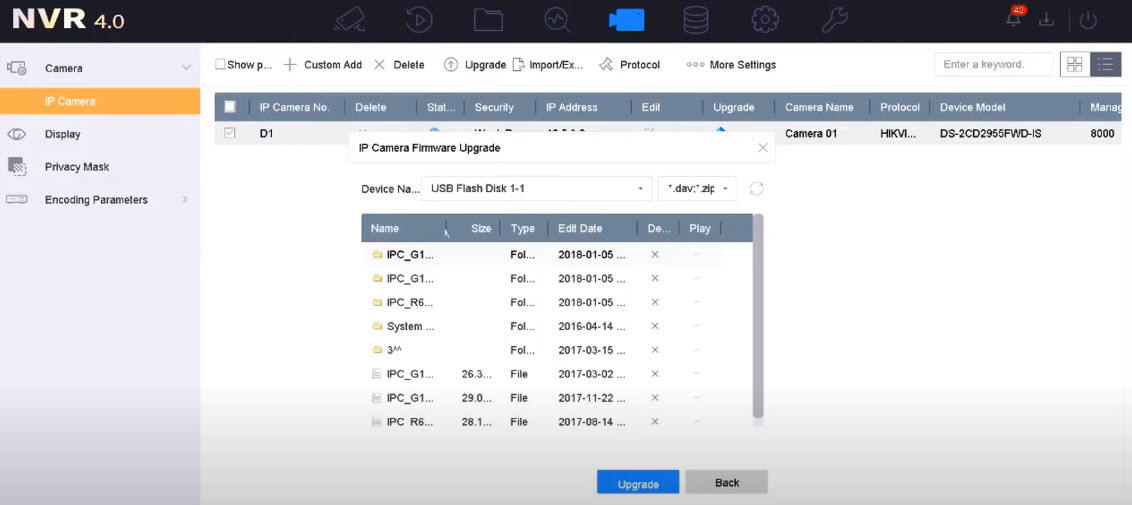
Task: Open the Storage database icon
Action: (x=696, y=20)
